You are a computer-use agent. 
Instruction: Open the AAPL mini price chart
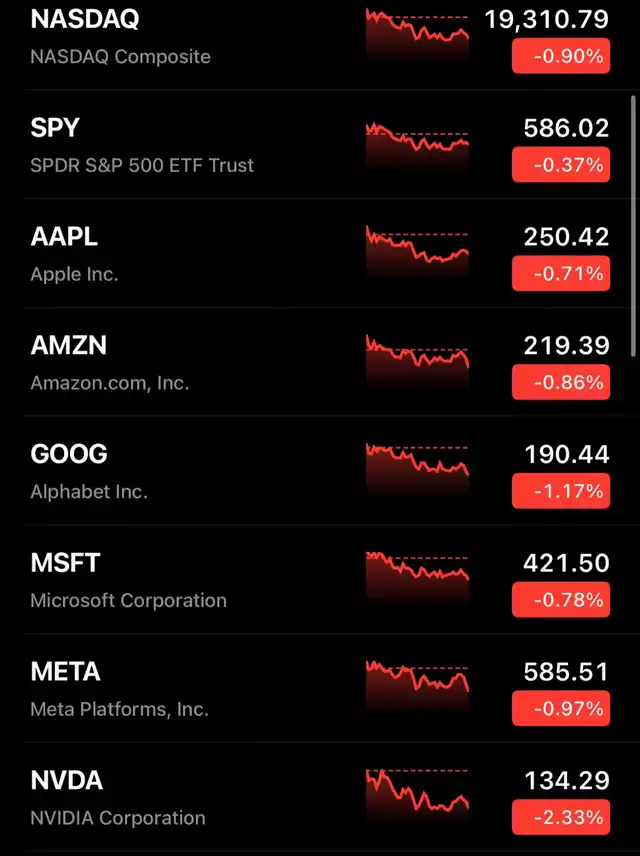coord(417,254)
